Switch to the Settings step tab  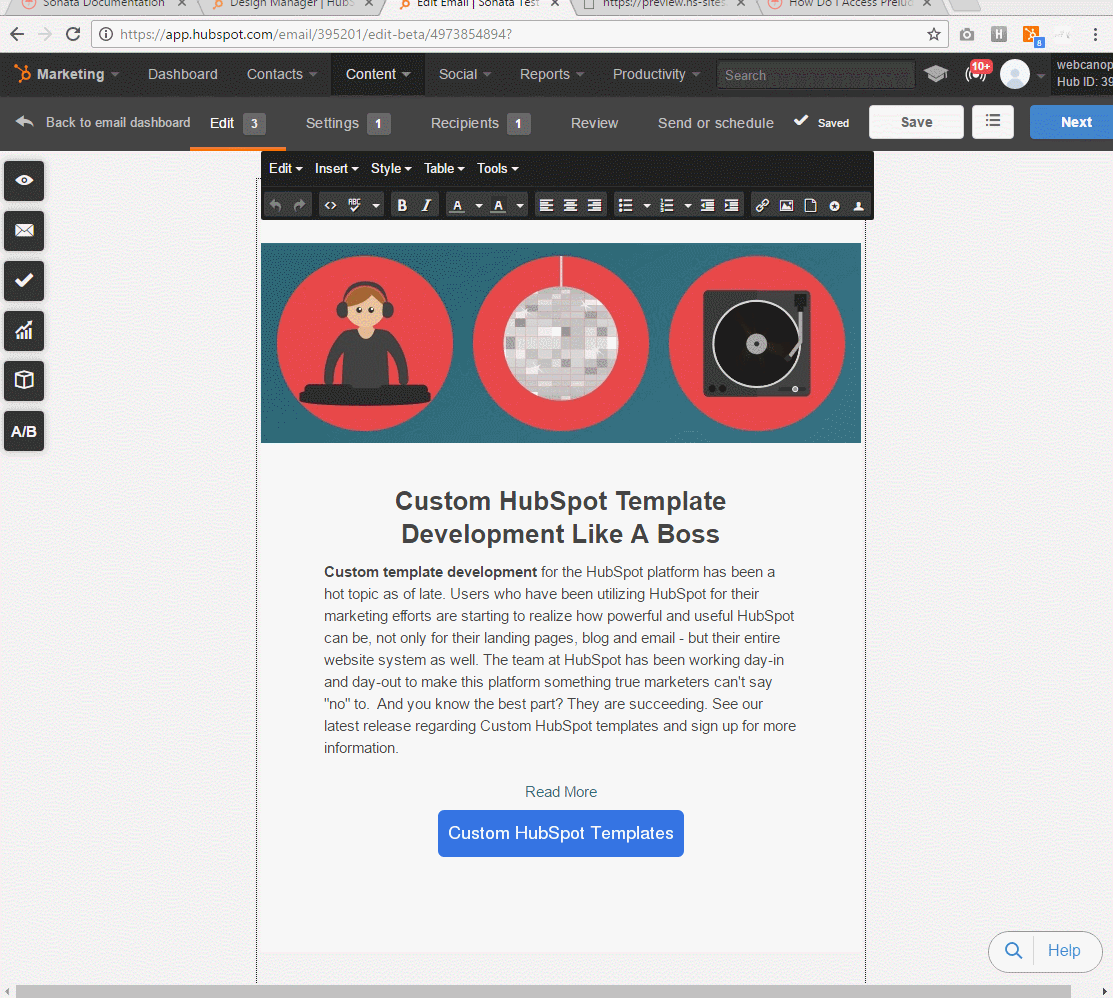click(x=348, y=124)
